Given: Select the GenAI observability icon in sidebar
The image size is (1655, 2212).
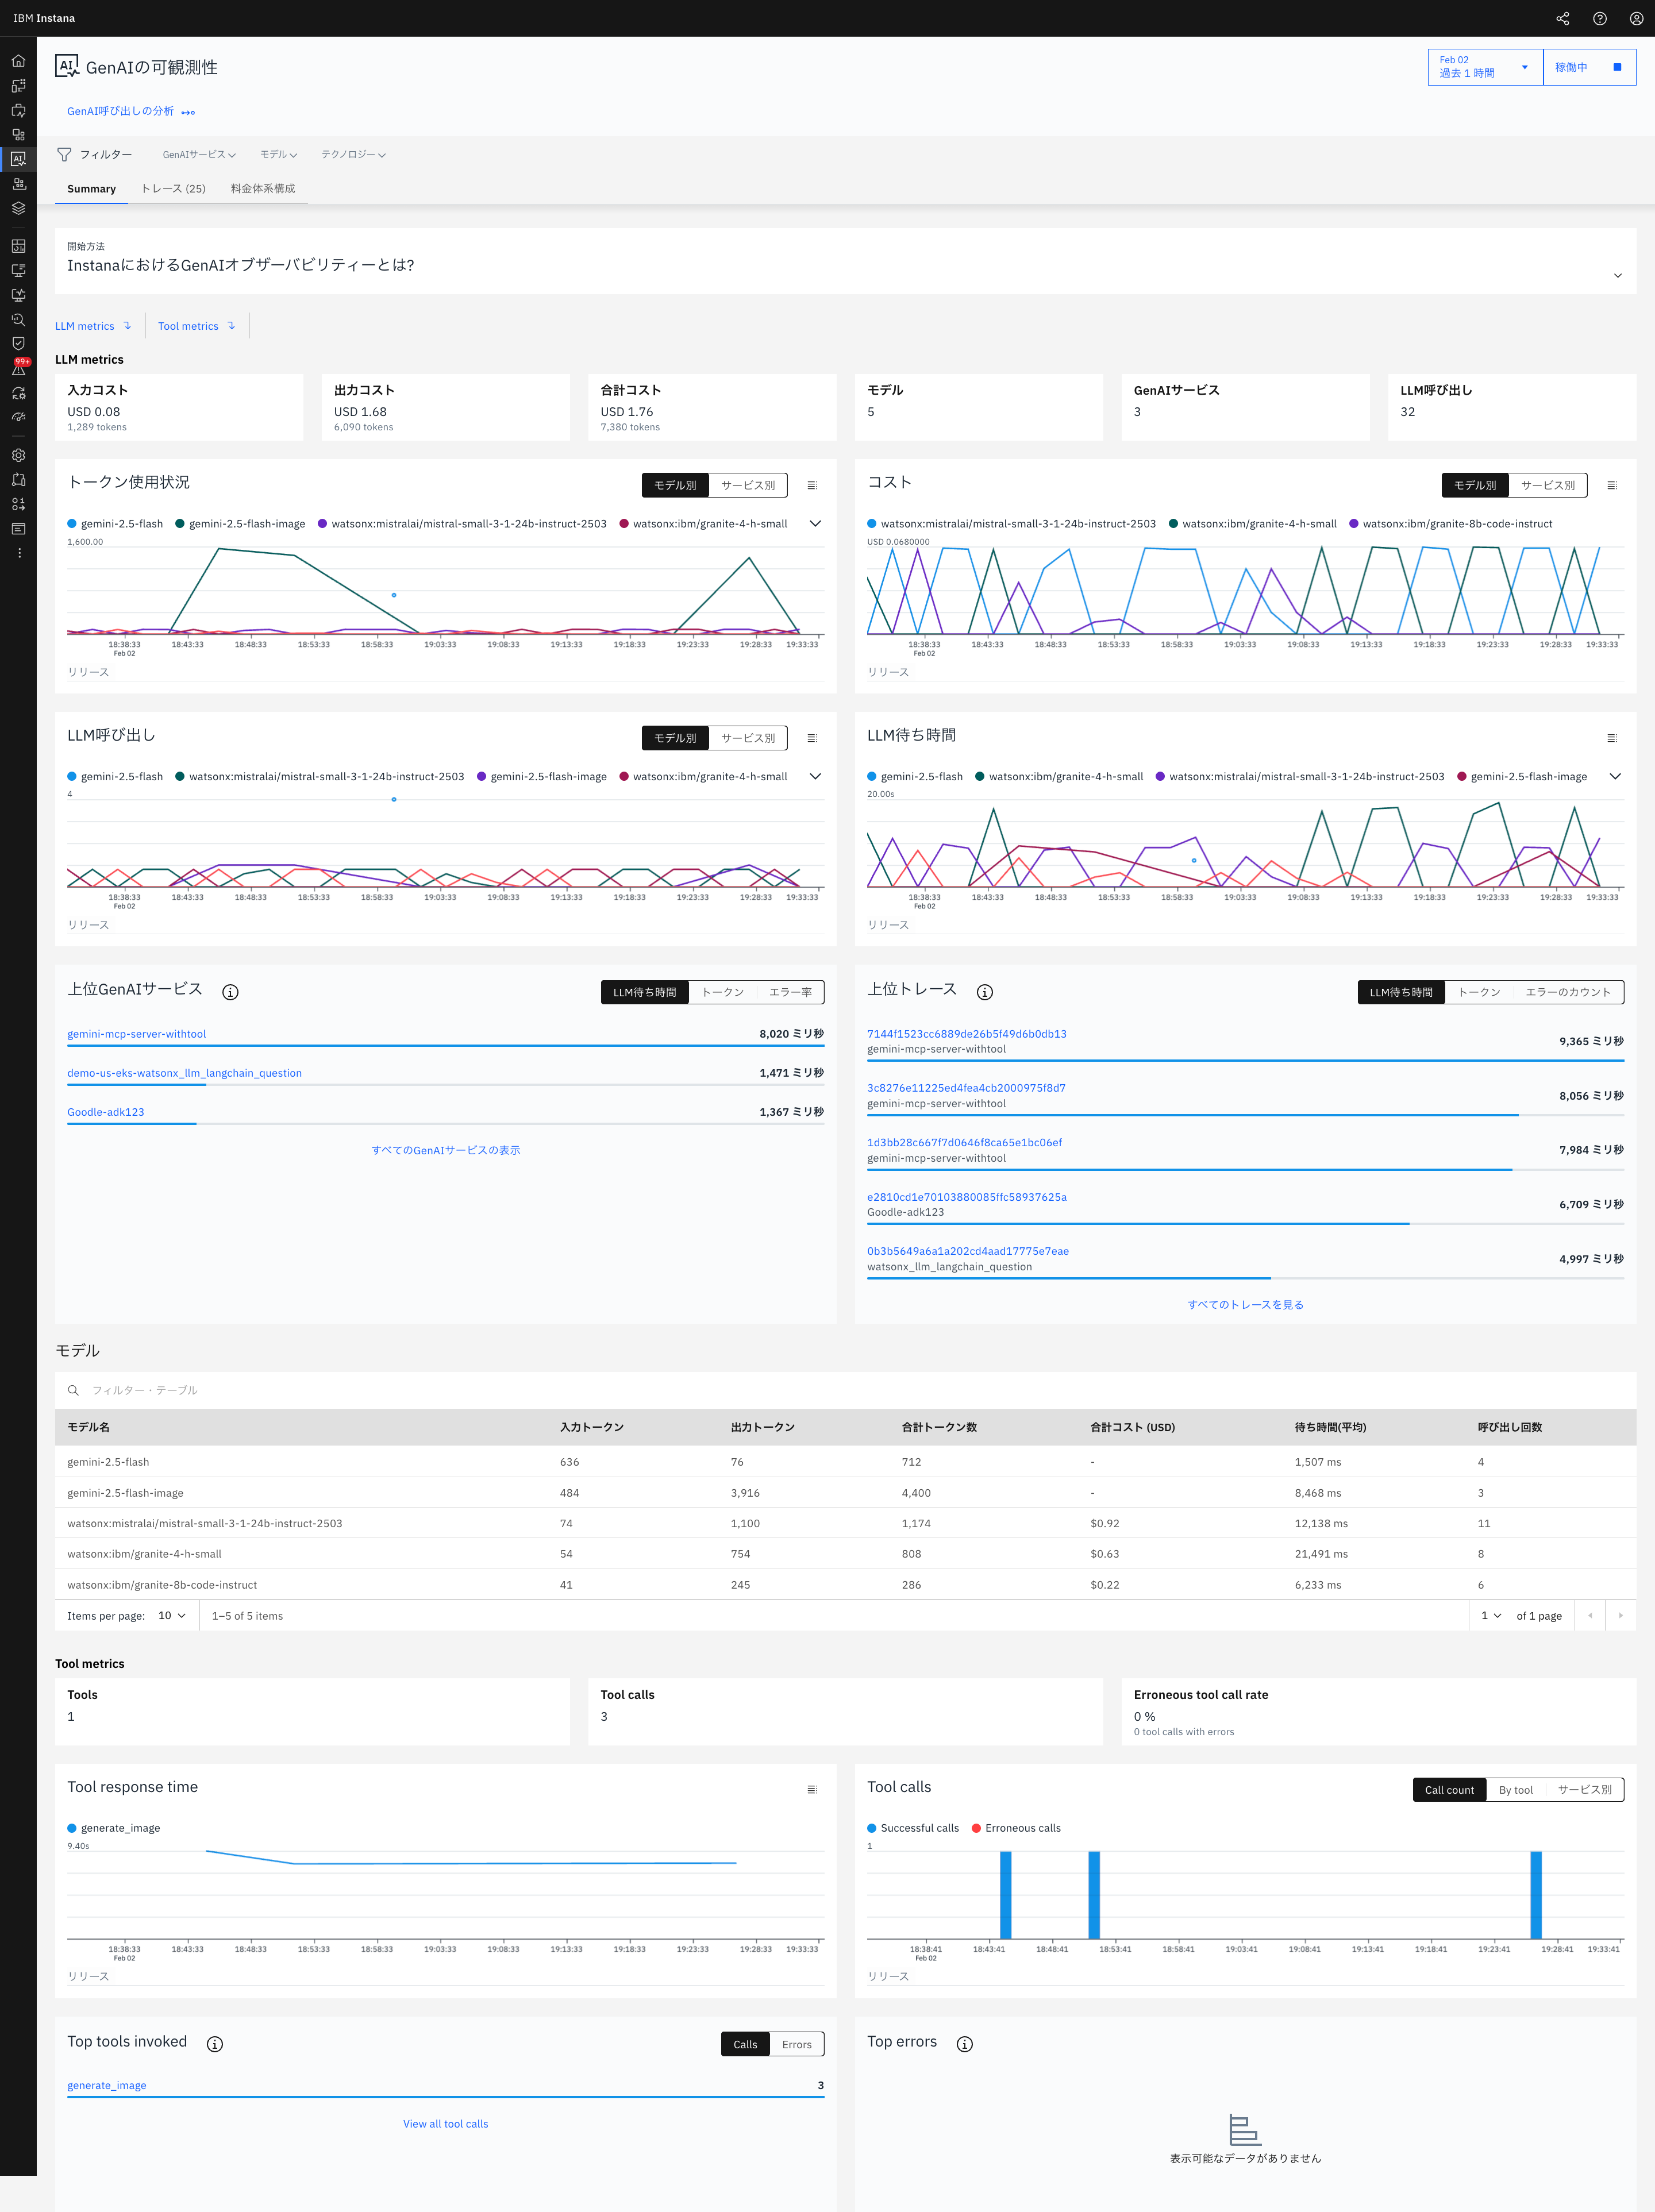Looking at the screenshot, I should point(18,159).
